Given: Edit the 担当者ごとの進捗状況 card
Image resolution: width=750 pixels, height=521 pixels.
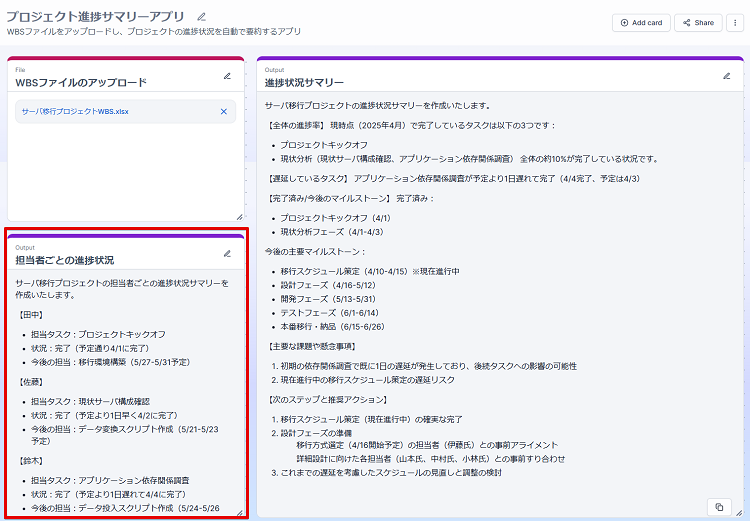Looking at the screenshot, I should [227, 254].
